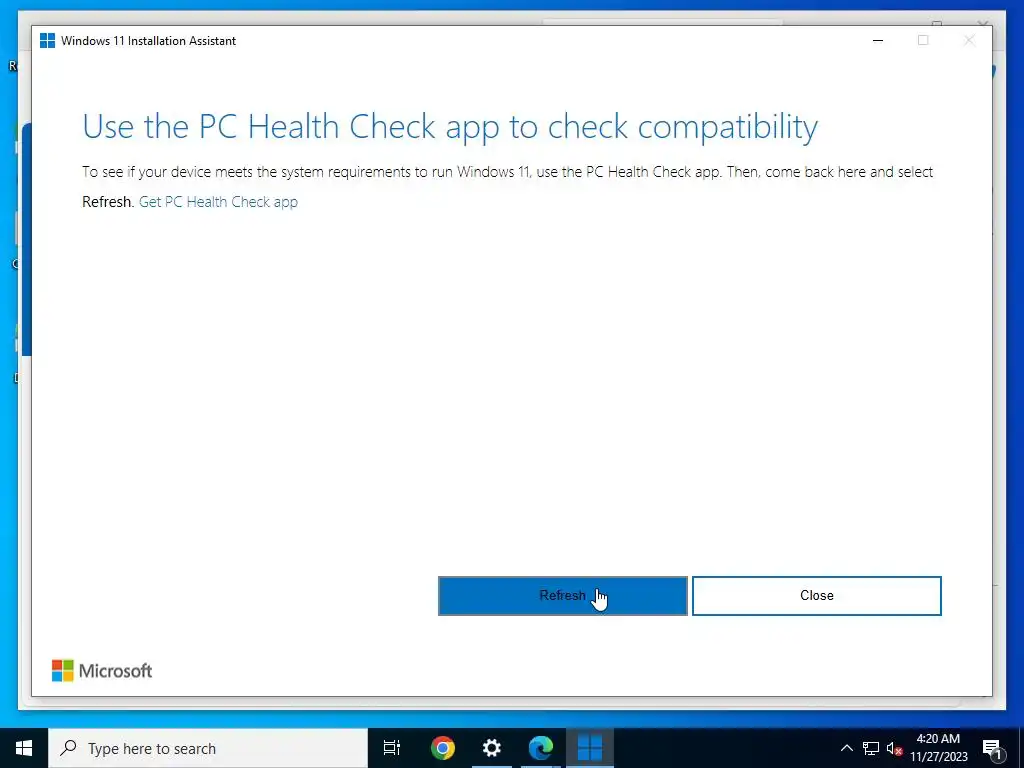Click the Windows logo in title bar
The height and width of the screenshot is (768, 1024).
coord(48,40)
